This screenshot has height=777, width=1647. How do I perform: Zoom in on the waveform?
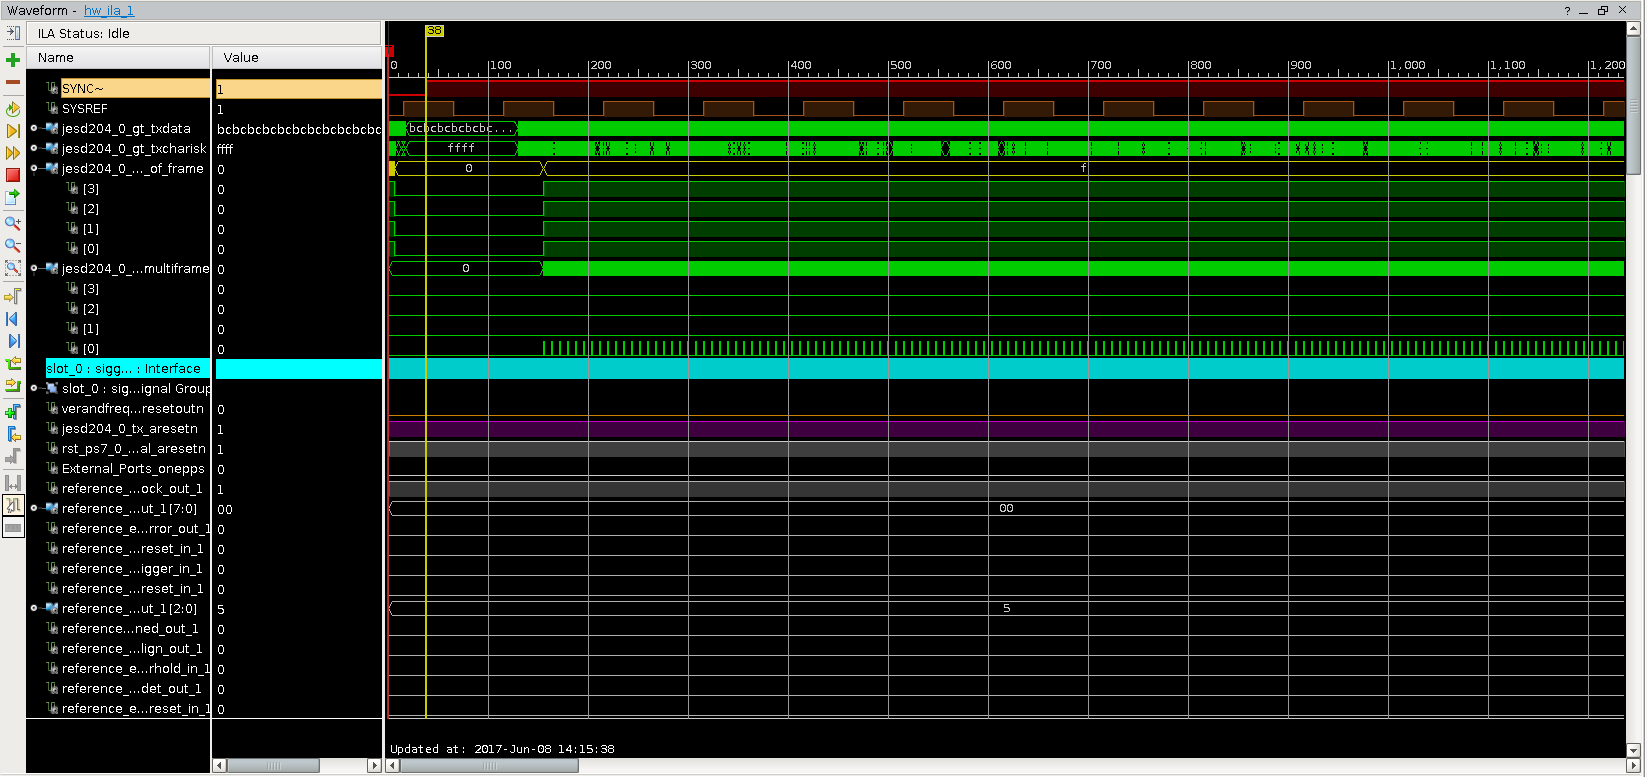[x=13, y=223]
